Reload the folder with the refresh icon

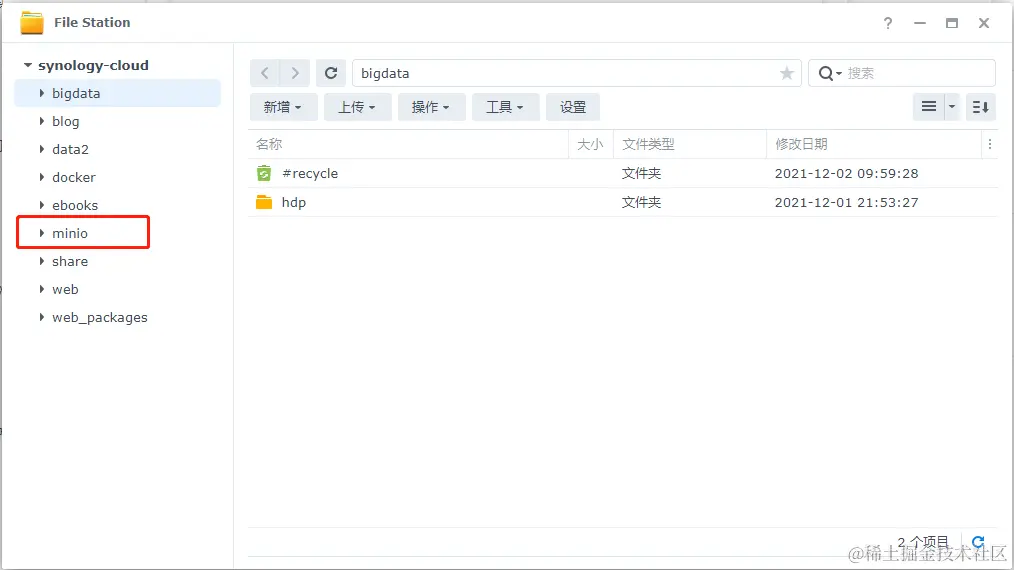(331, 73)
